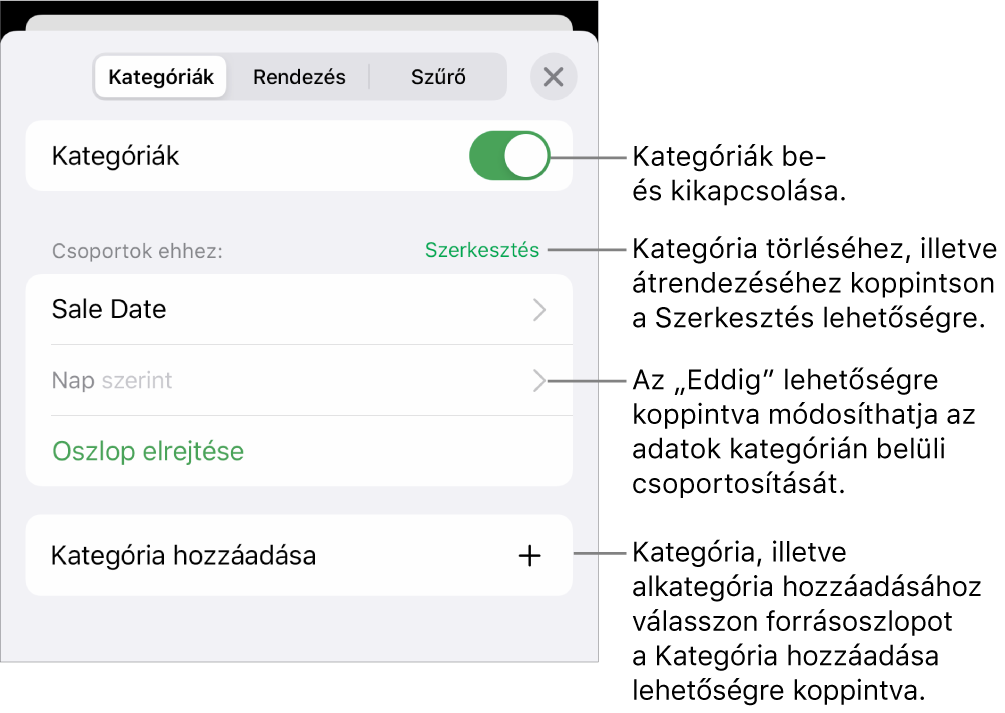Switch categories off with the toggle control

tap(509, 155)
